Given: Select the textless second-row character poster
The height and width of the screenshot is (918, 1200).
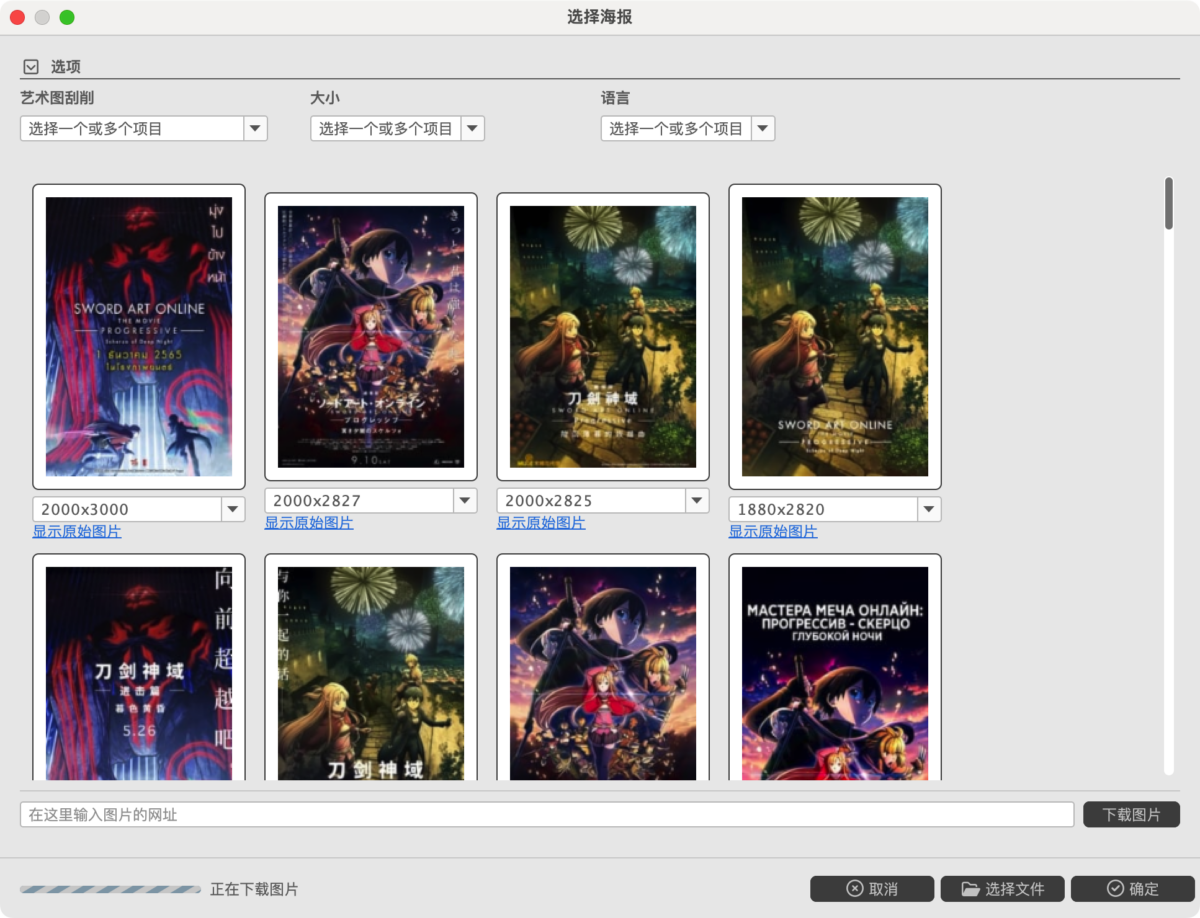Looking at the screenshot, I should pyautogui.click(x=603, y=667).
